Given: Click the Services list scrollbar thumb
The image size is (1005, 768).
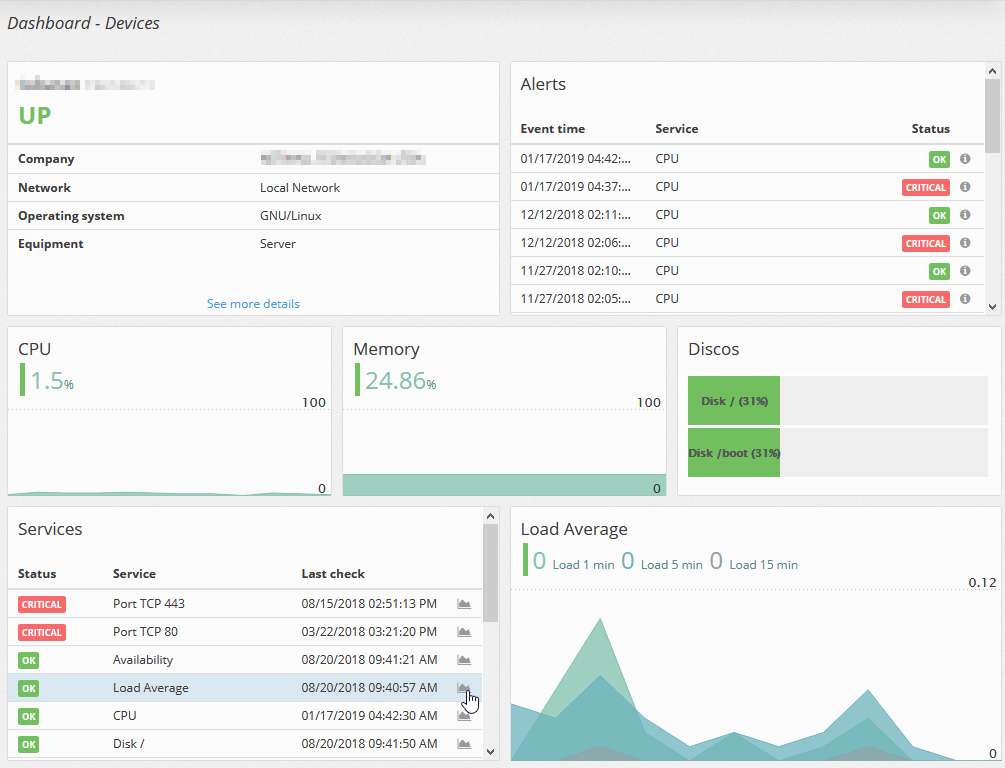Looking at the screenshot, I should point(490,573).
